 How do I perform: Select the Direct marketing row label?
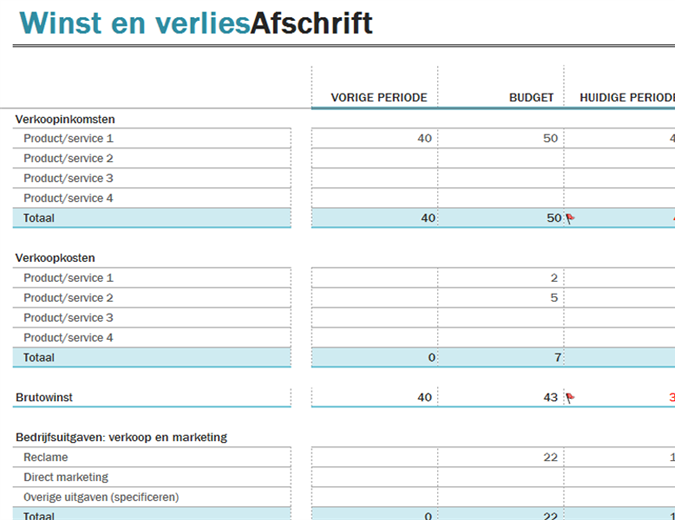(x=66, y=477)
